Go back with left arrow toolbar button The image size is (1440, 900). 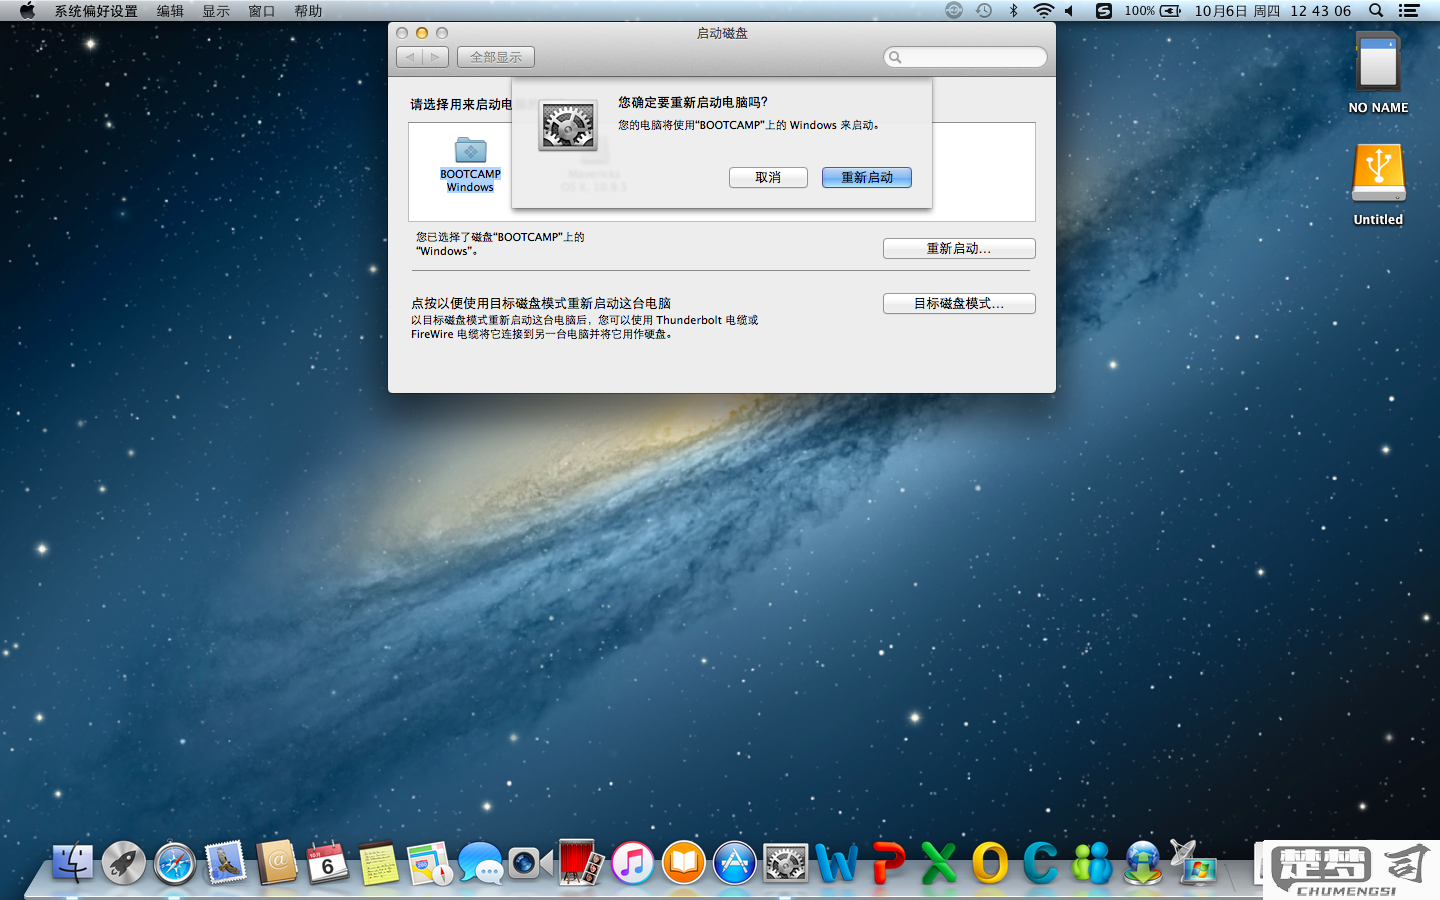(409, 57)
